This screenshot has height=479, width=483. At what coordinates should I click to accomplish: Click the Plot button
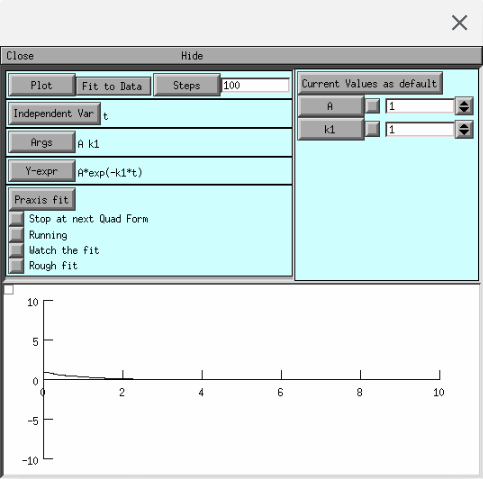(x=42, y=85)
